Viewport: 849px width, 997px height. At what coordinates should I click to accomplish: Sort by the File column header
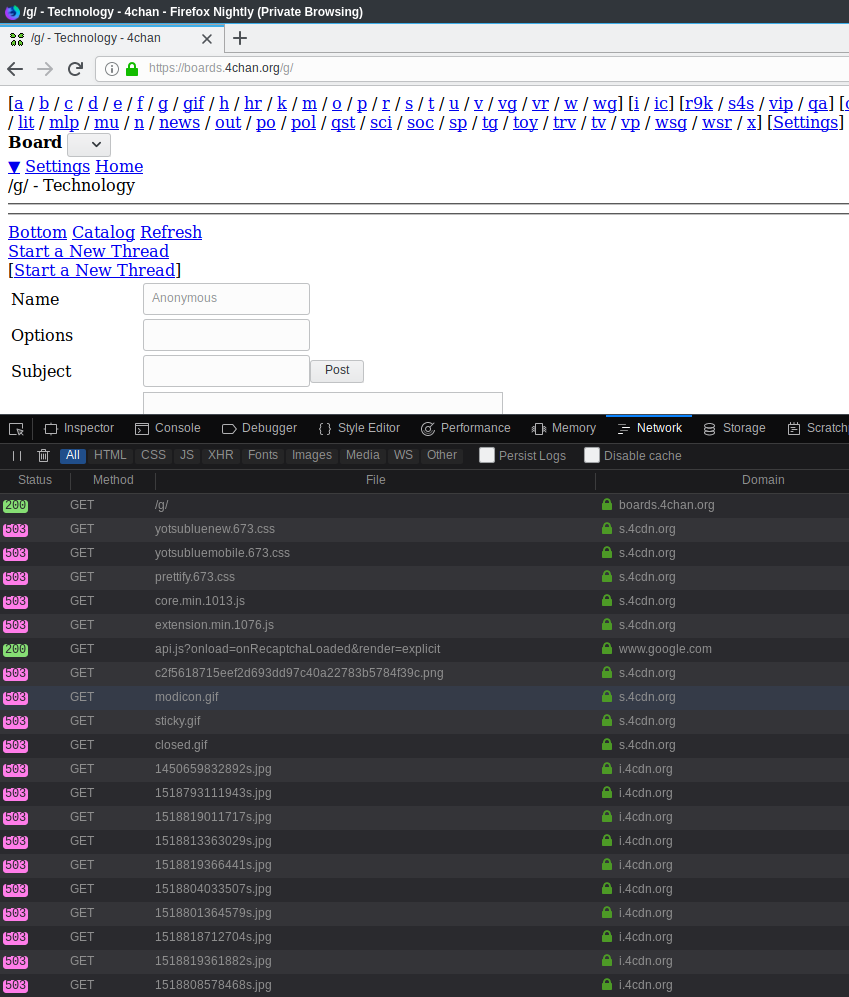click(376, 480)
